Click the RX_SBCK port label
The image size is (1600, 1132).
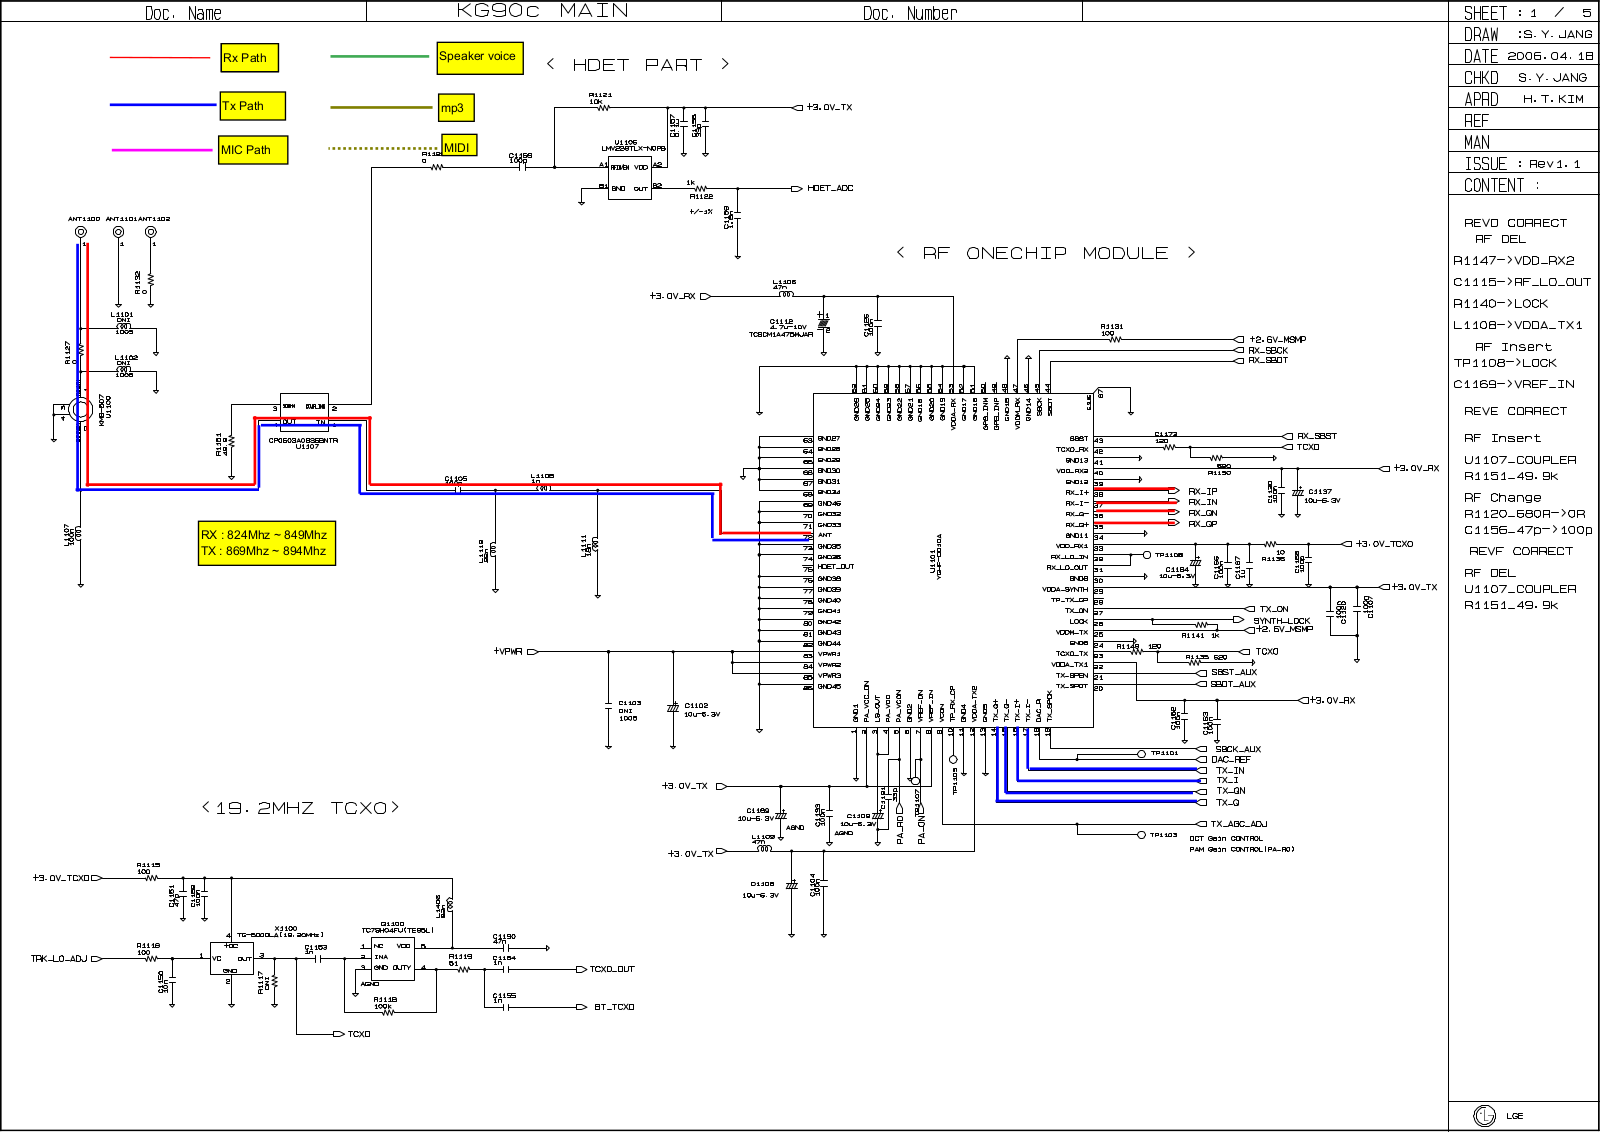1267,351
